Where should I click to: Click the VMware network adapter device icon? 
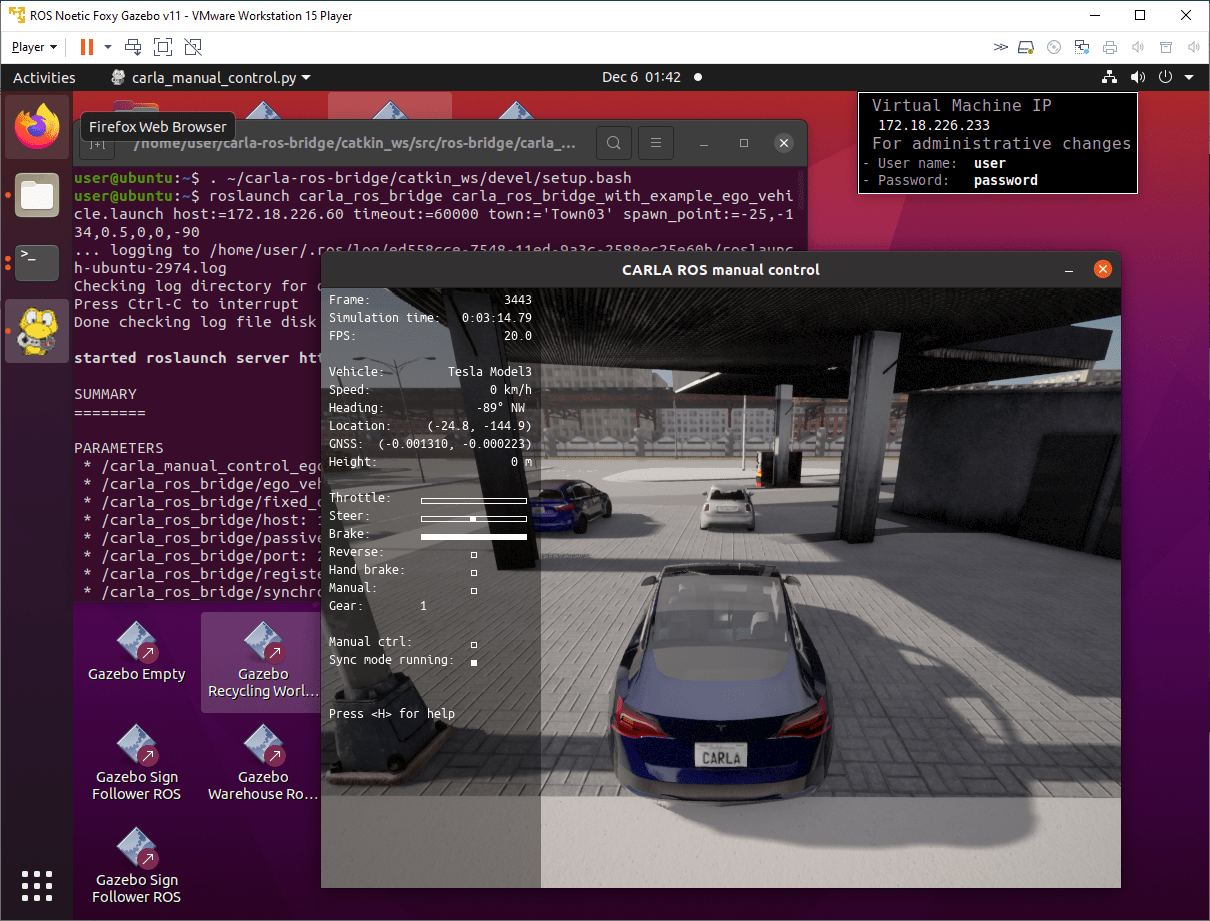[1082, 47]
